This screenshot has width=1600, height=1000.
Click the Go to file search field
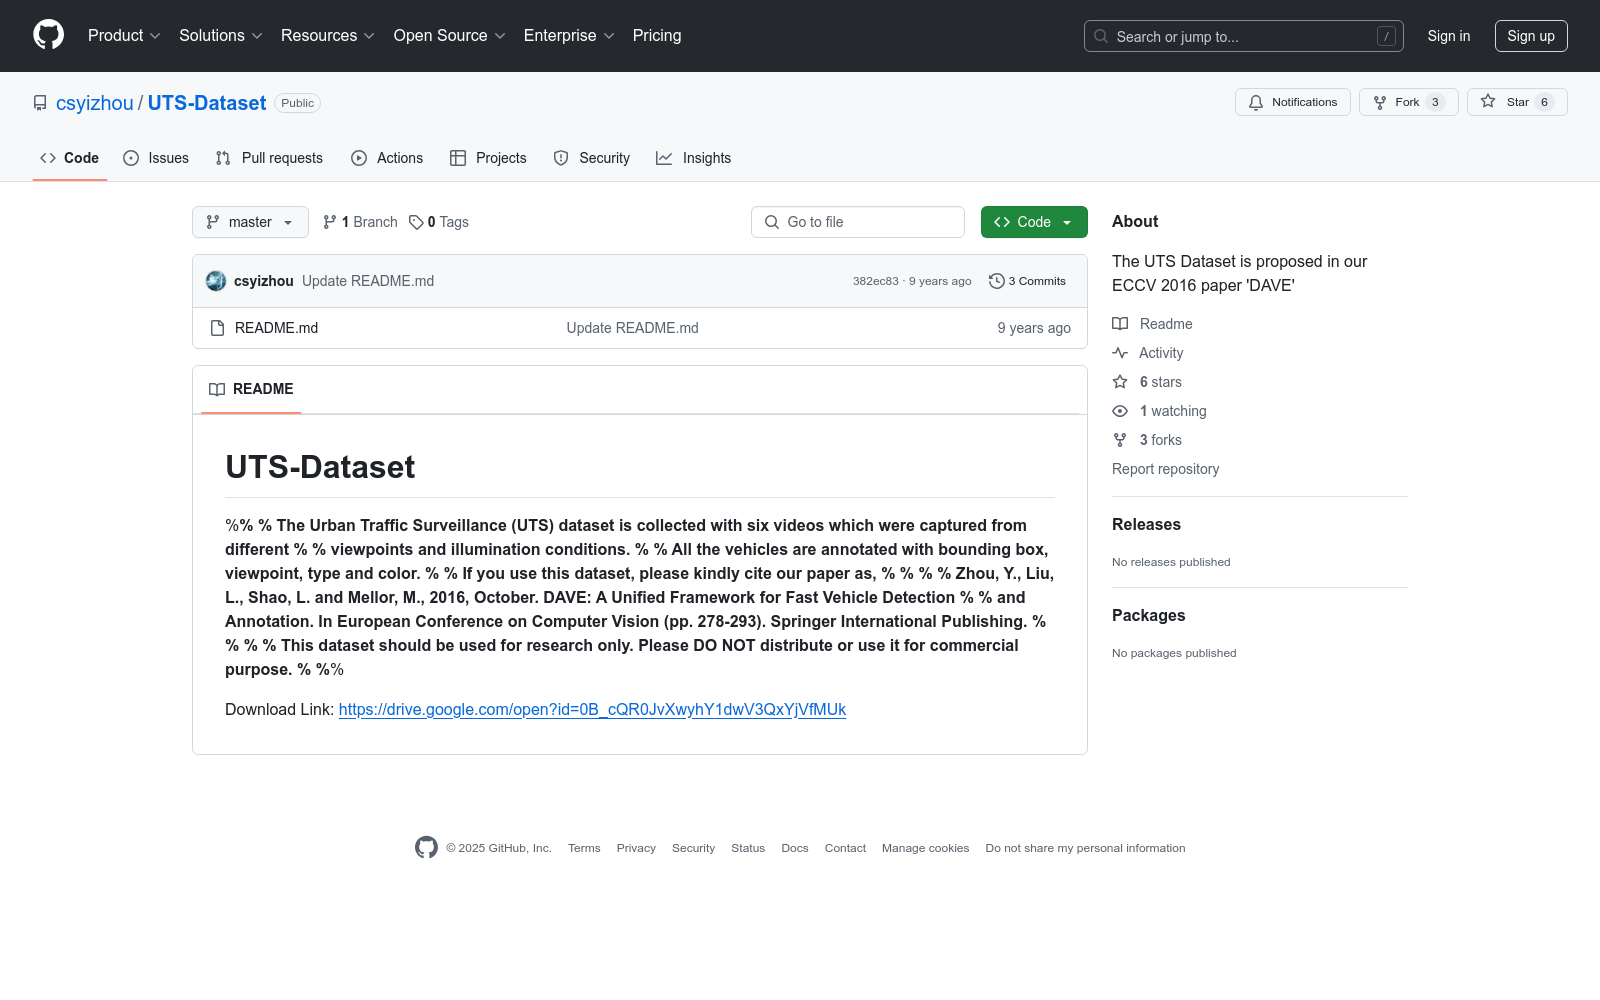858,222
